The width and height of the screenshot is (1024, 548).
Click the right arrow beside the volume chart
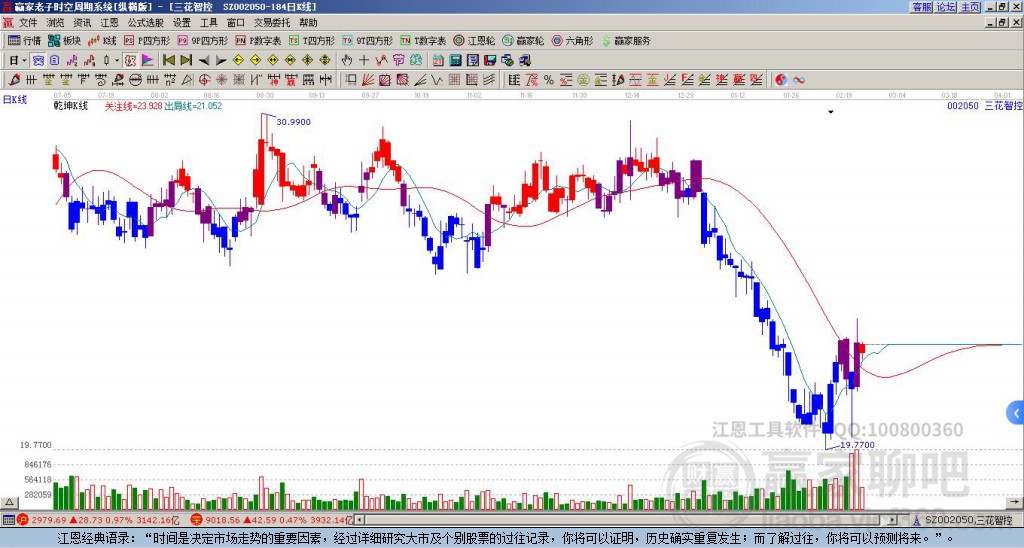pos(1015,503)
